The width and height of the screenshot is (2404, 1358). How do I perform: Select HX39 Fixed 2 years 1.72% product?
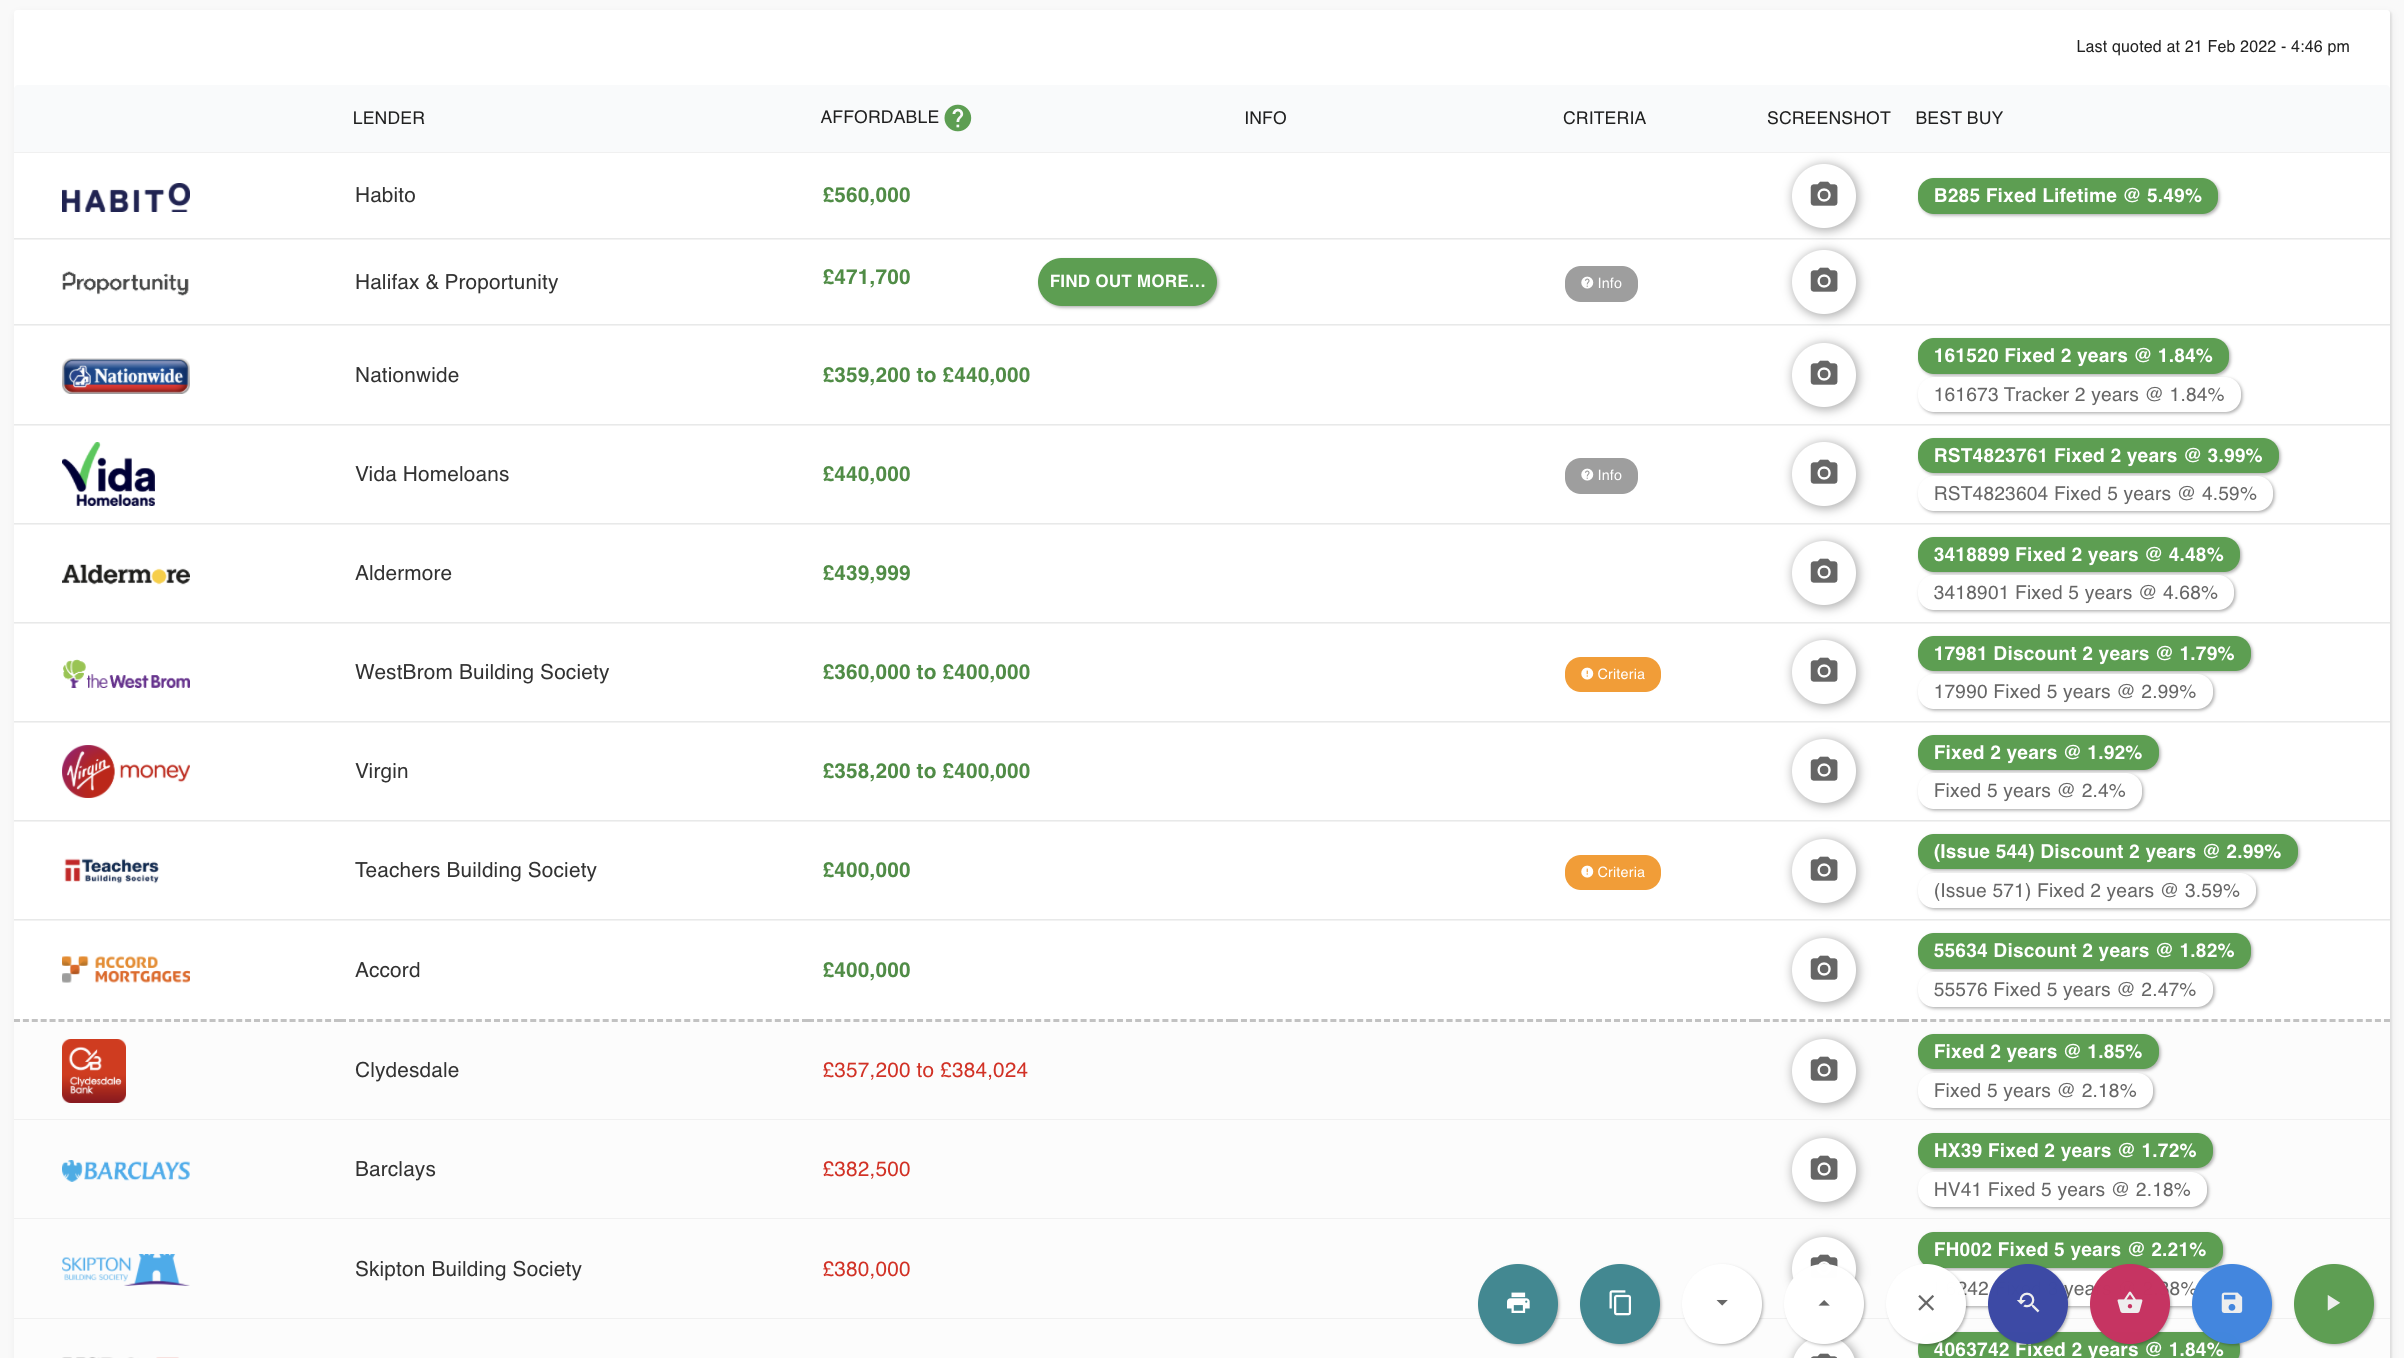pyautogui.click(x=2064, y=1151)
